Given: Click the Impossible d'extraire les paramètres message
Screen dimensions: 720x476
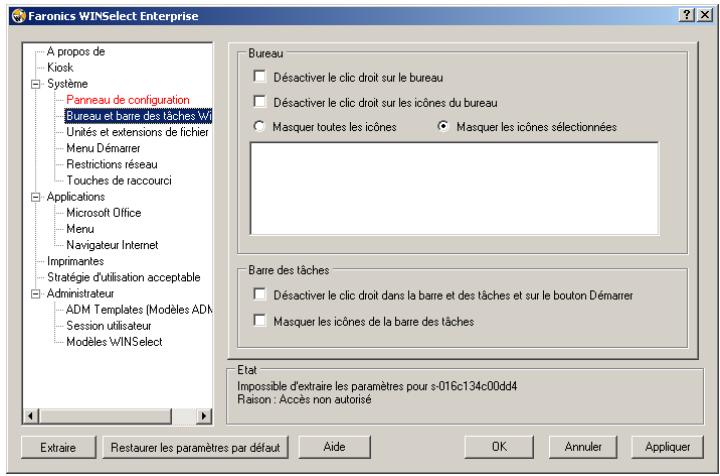Looking at the screenshot, I should click(377, 386).
